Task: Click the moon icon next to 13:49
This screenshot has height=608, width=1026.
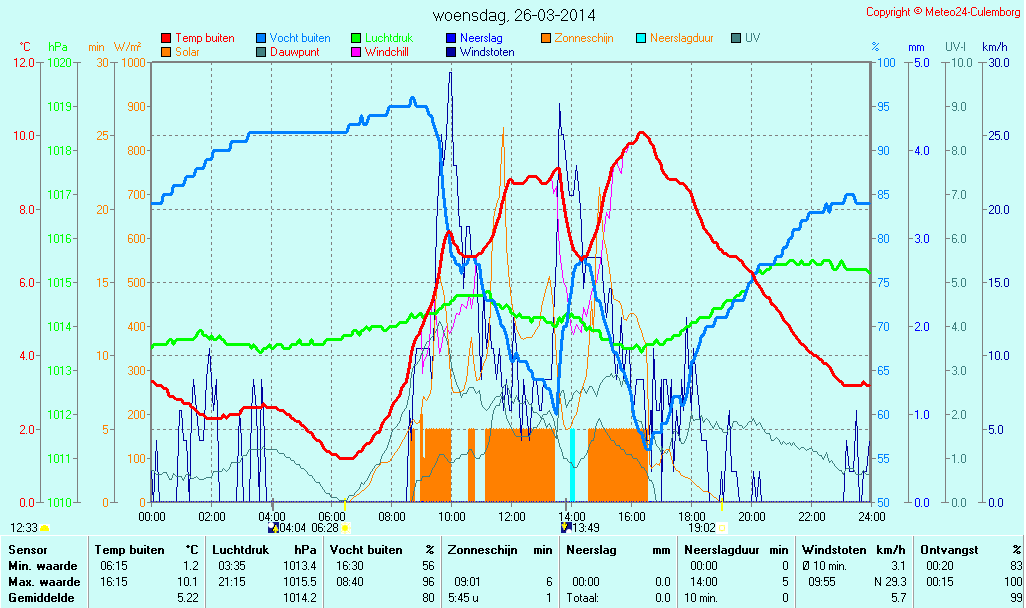Action: (565, 527)
